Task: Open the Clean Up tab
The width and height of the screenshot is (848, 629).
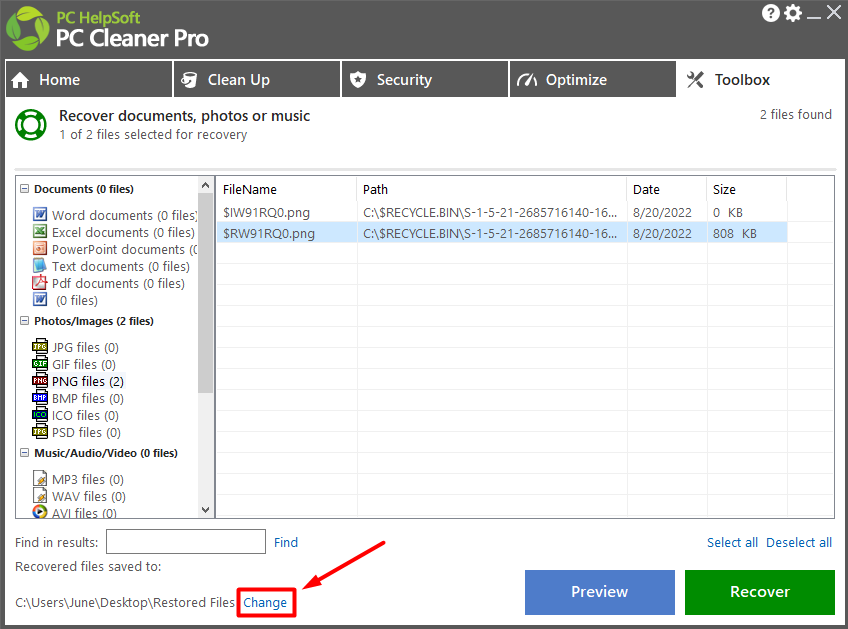Action: tap(257, 80)
